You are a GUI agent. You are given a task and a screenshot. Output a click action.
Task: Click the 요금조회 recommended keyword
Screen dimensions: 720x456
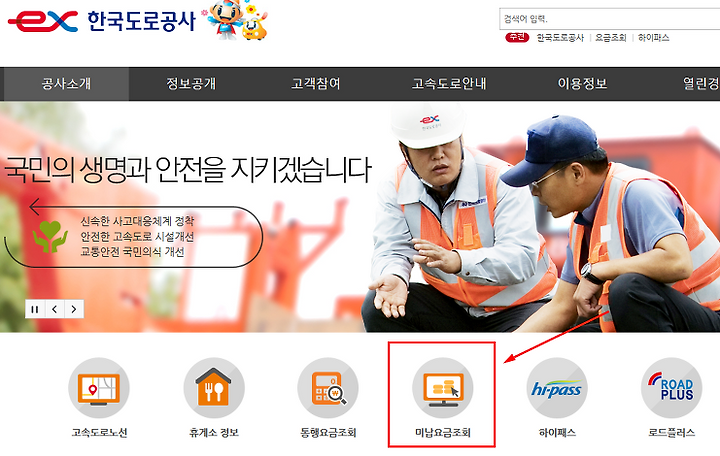(x=611, y=38)
